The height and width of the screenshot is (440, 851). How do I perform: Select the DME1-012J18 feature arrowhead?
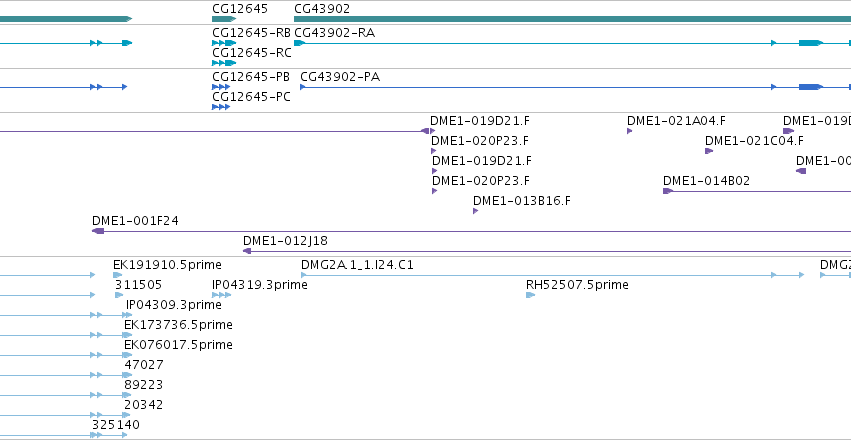247,251
